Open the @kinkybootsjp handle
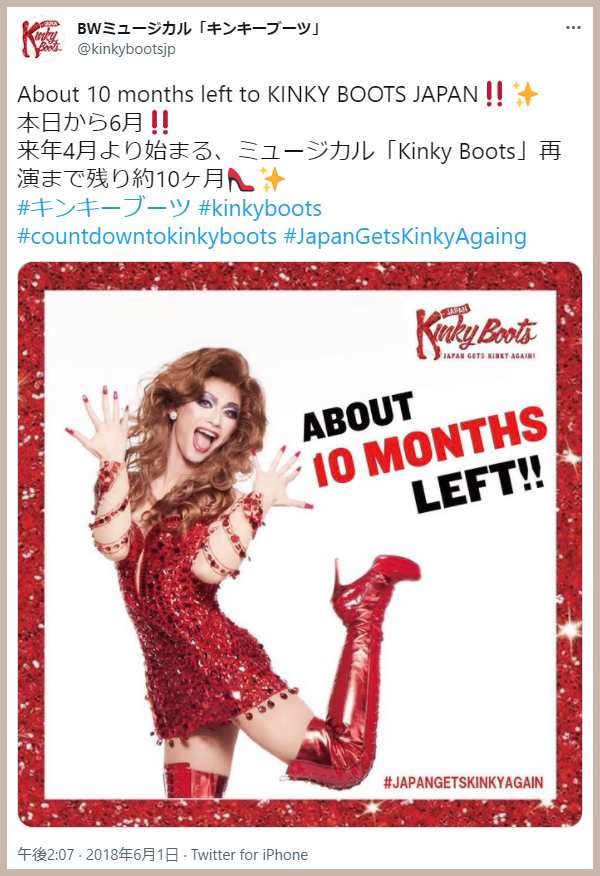Image resolution: width=600 pixels, height=876 pixels. click(x=126, y=49)
